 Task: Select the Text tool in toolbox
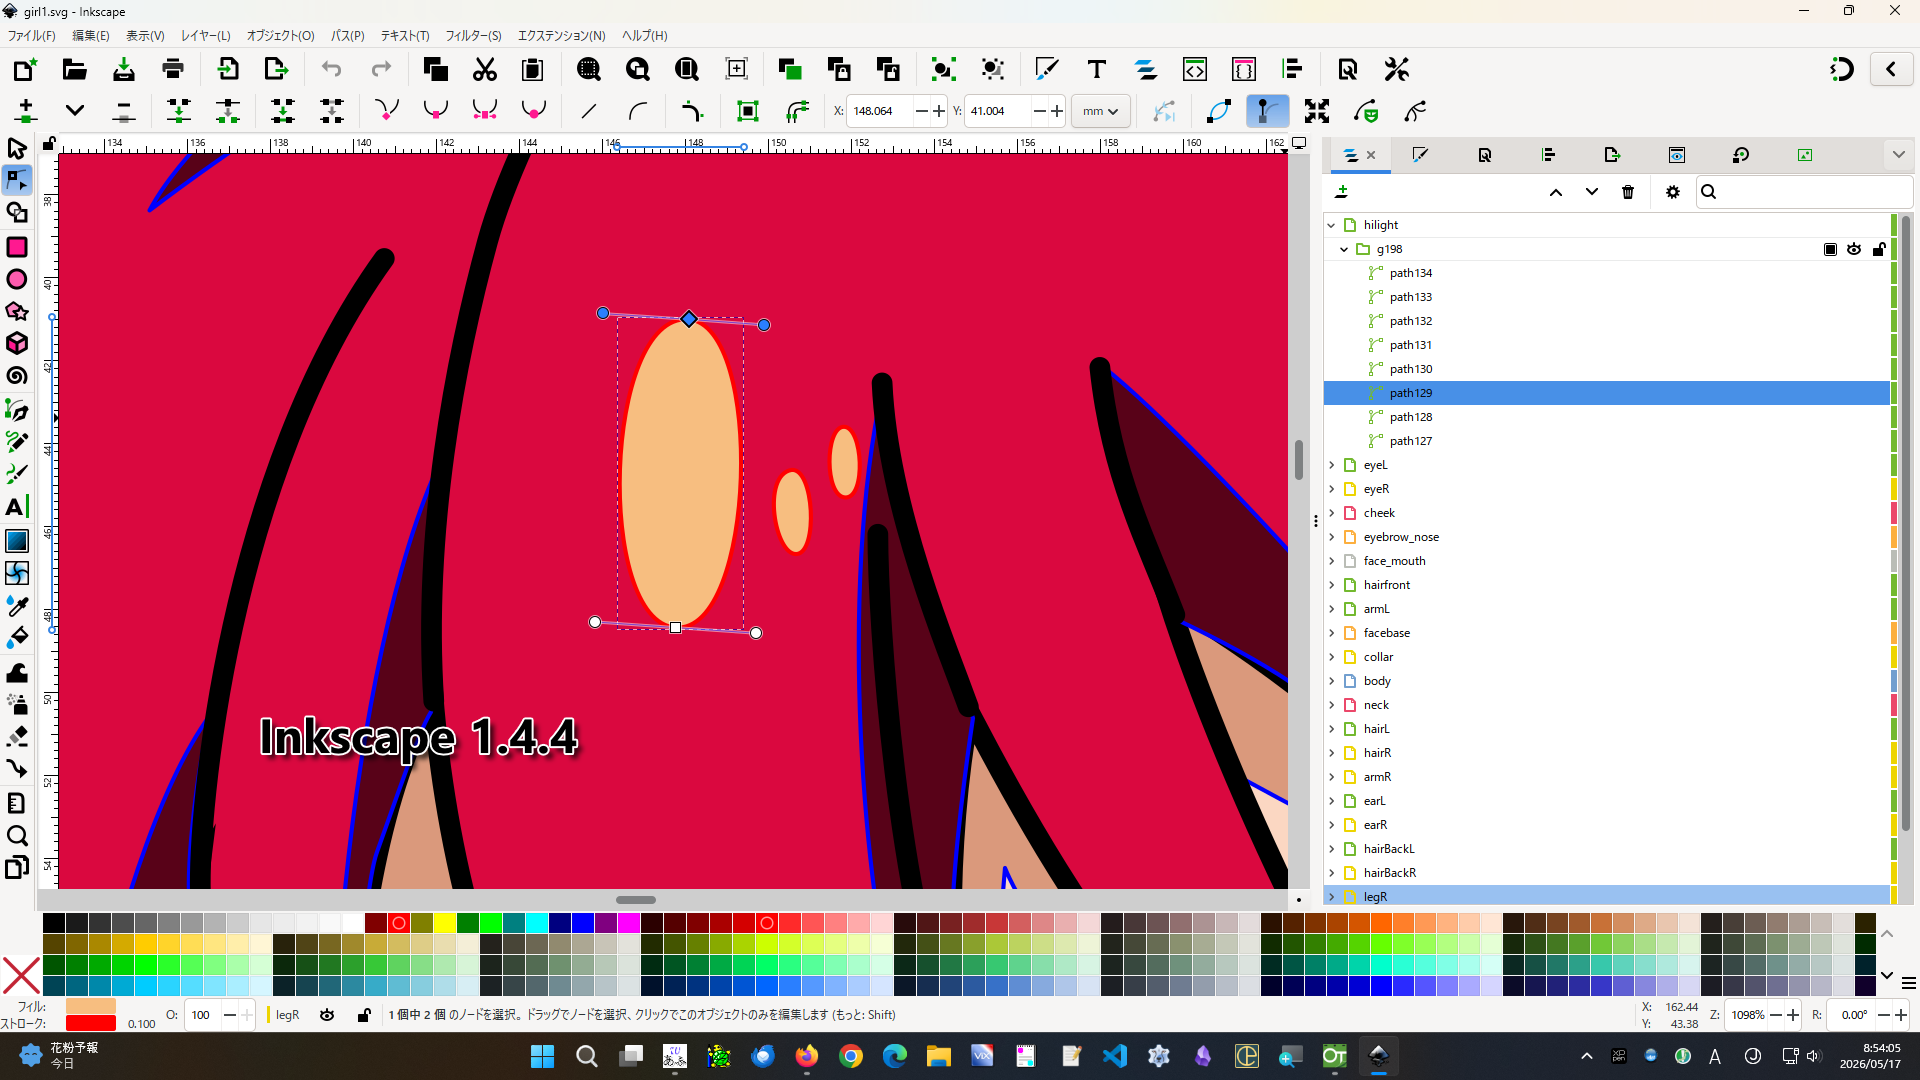[x=17, y=507]
